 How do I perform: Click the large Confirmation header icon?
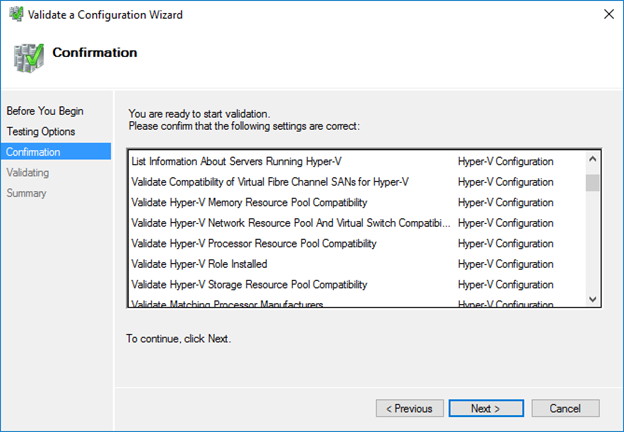(28, 58)
